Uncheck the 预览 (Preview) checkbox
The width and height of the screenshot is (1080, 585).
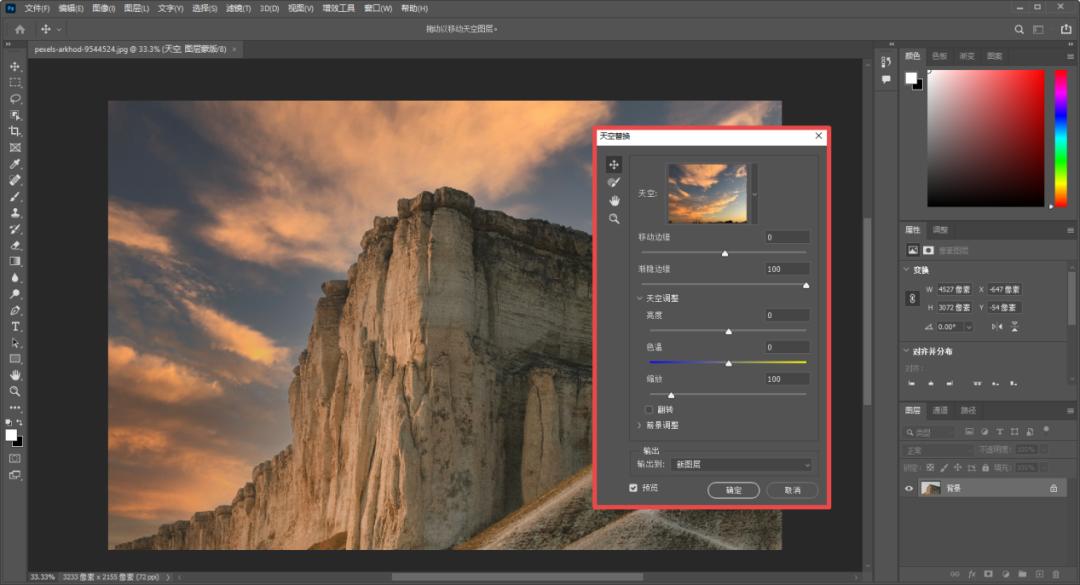633,488
